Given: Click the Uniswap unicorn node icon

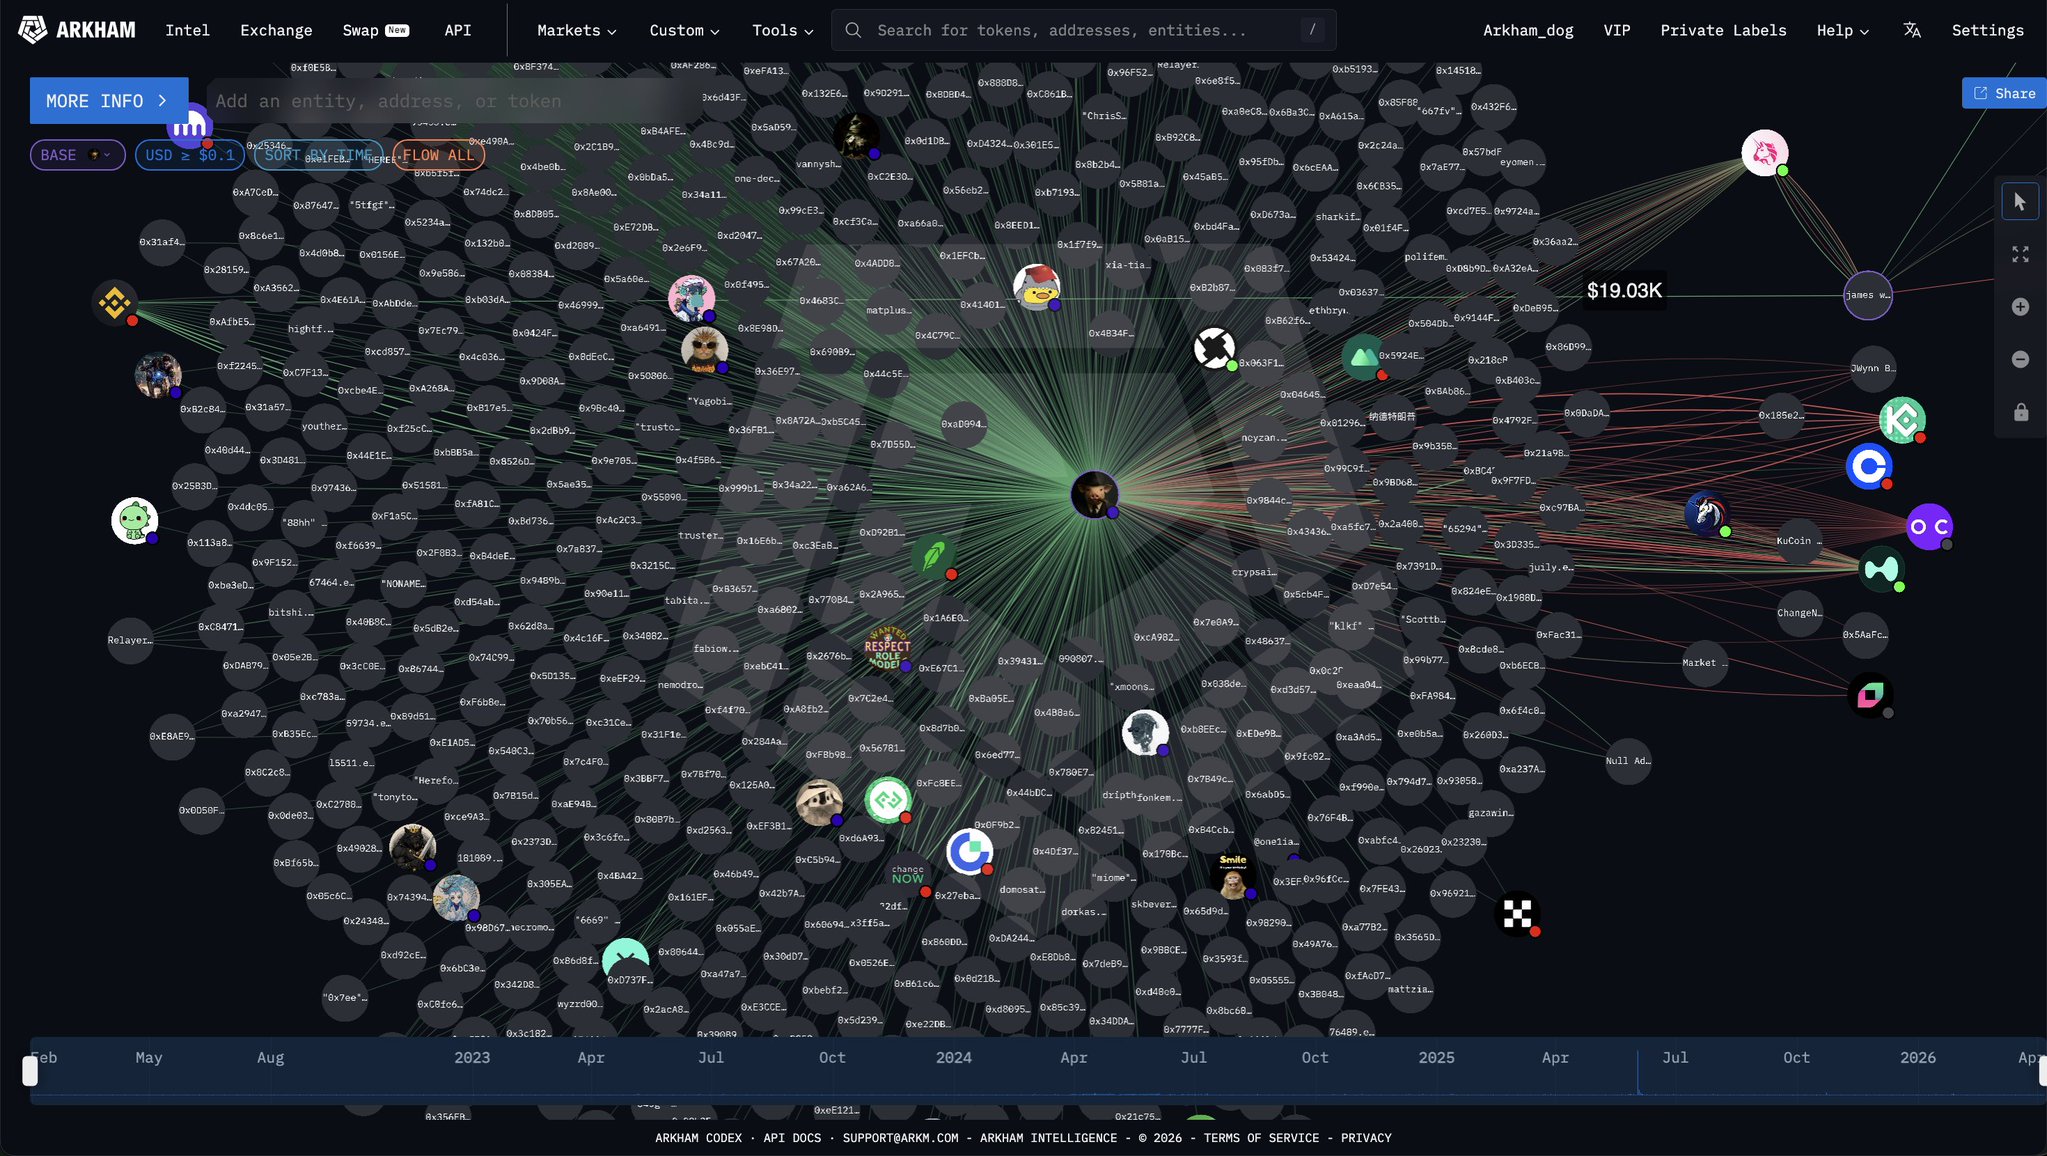Looking at the screenshot, I should tap(1764, 153).
